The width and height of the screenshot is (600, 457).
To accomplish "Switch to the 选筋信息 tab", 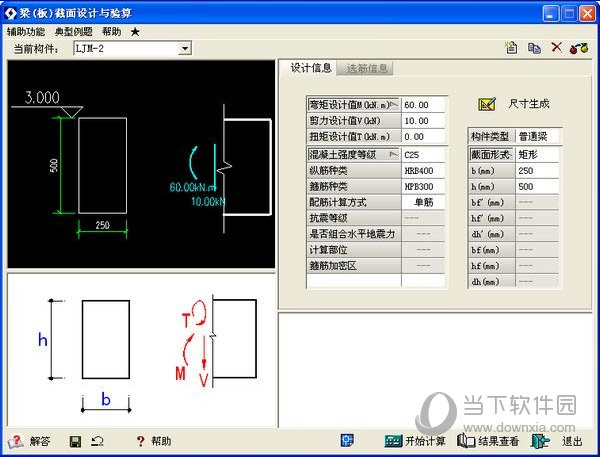I will pos(368,69).
